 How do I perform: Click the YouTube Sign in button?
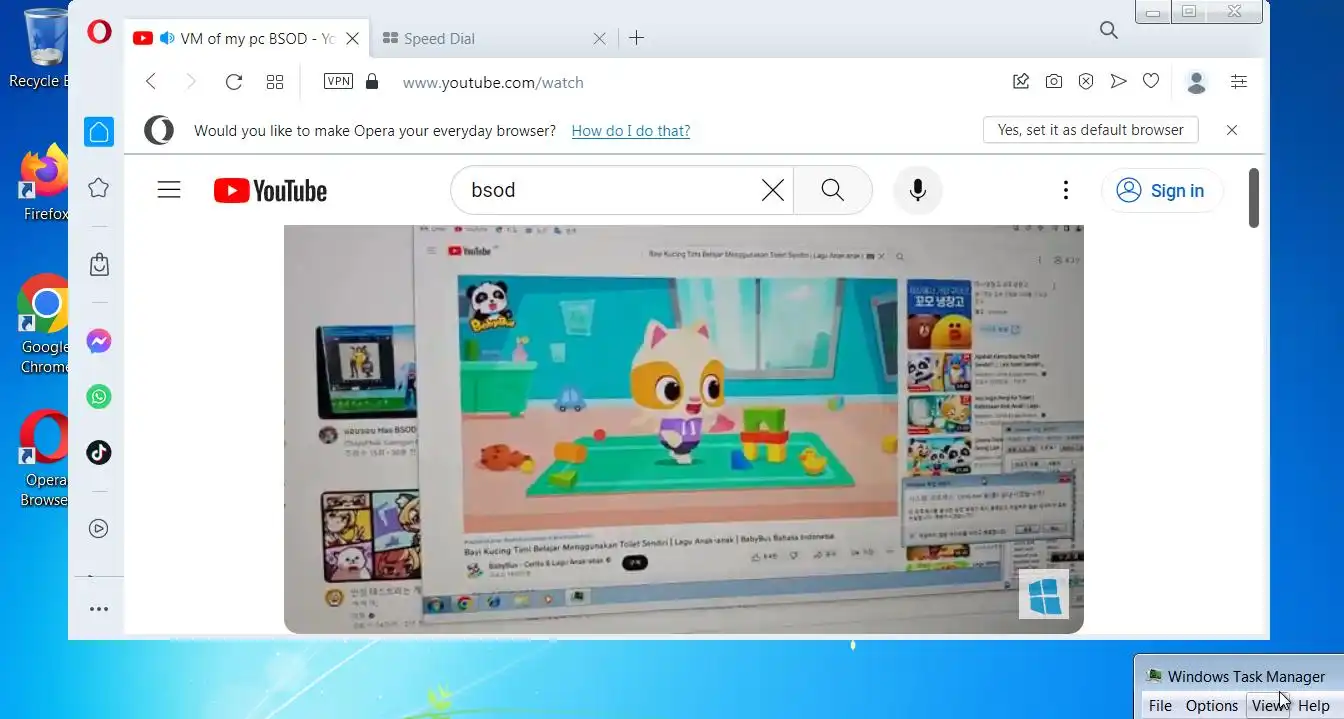coord(1161,190)
